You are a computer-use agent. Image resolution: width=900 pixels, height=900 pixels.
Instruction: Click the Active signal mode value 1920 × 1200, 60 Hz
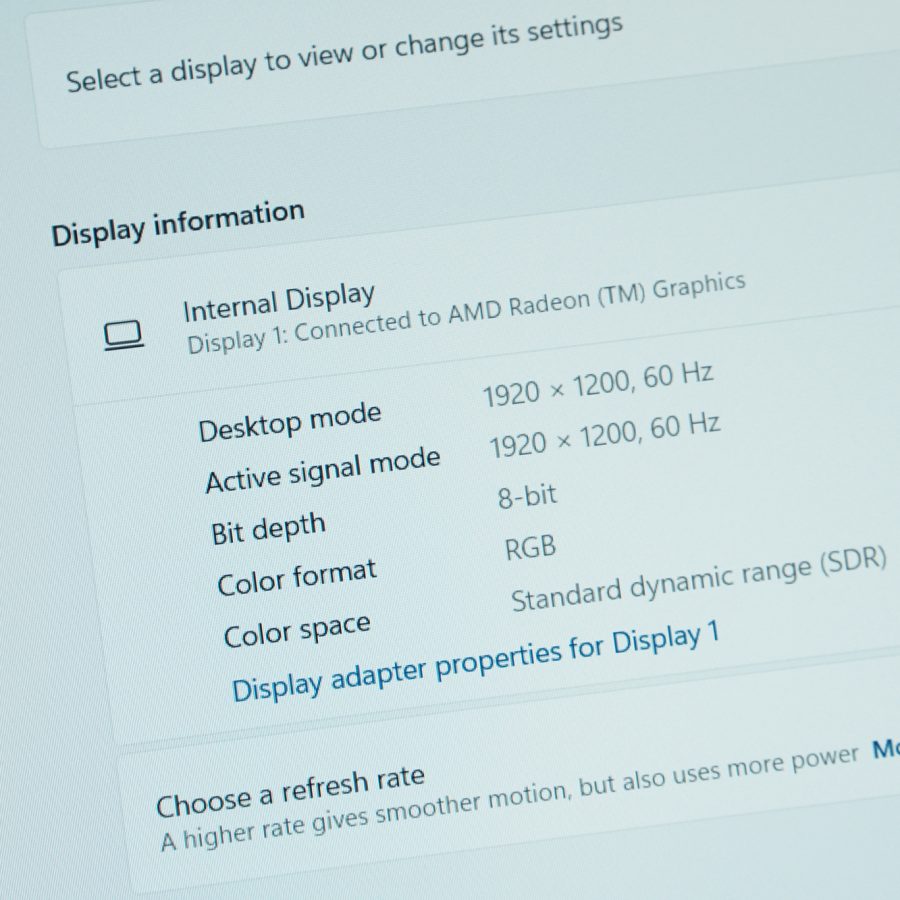pos(604,436)
